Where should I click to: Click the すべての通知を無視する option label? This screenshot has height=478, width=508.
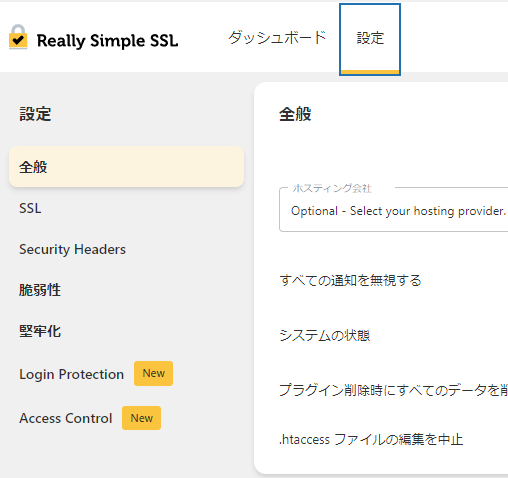tap(350, 280)
